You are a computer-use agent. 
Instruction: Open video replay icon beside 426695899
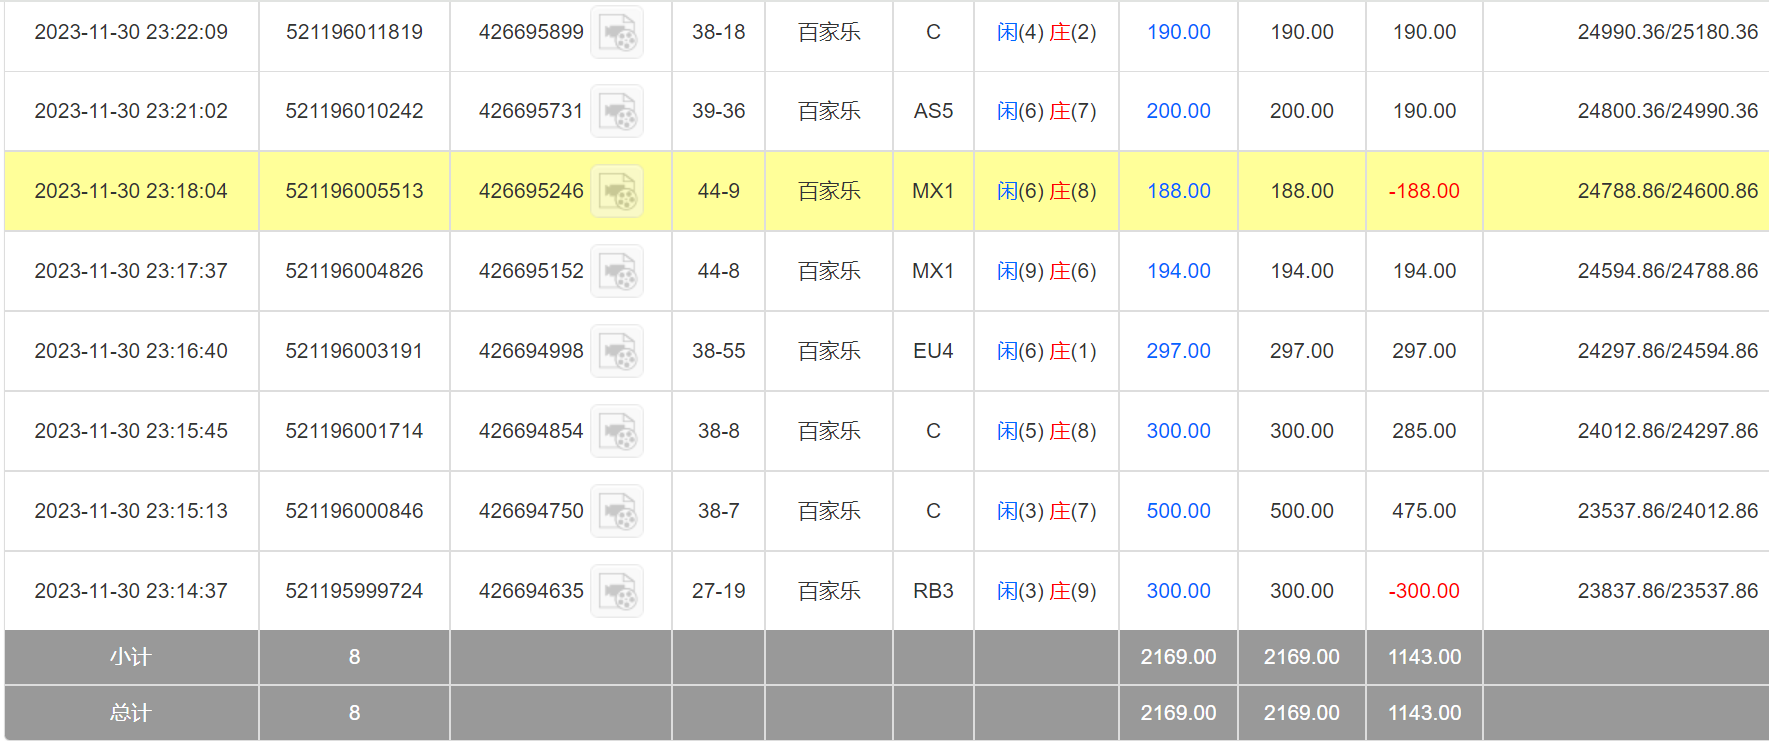[x=617, y=32]
